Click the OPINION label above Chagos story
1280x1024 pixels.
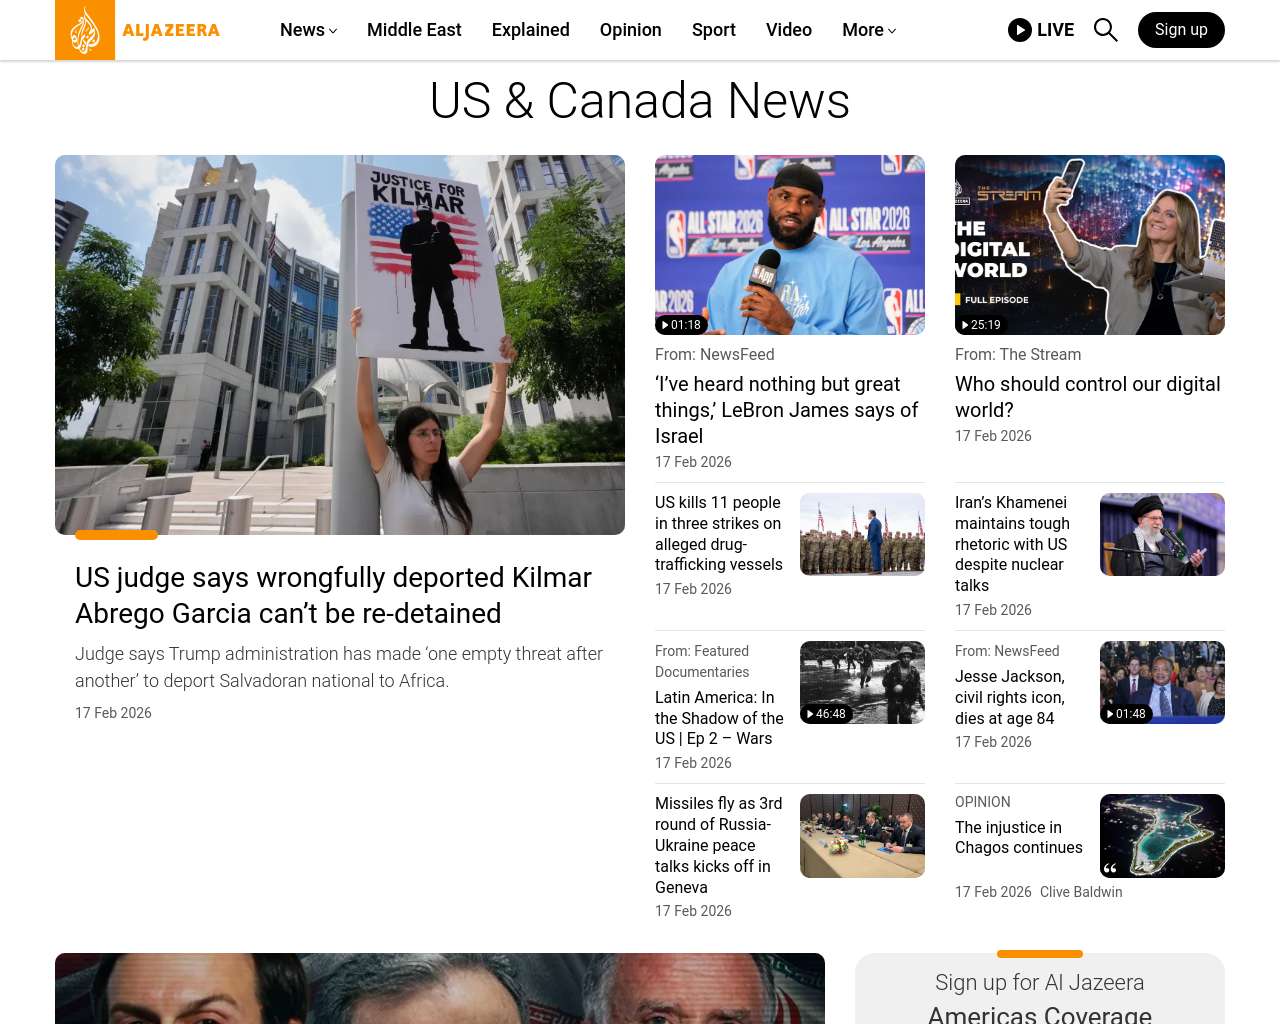(x=983, y=802)
